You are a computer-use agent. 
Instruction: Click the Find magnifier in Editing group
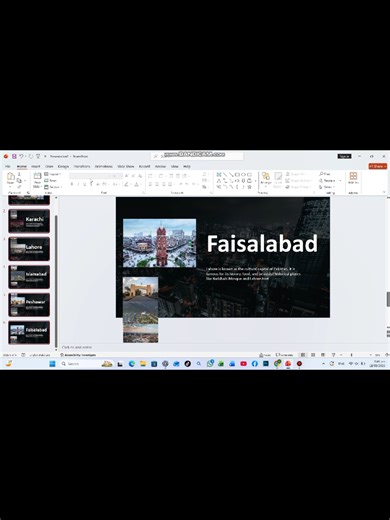click(x=322, y=174)
